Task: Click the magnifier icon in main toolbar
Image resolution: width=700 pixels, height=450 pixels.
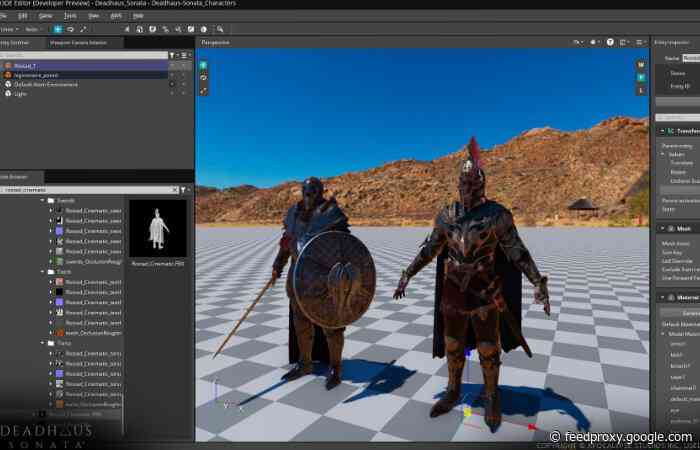Action: [x=220, y=29]
